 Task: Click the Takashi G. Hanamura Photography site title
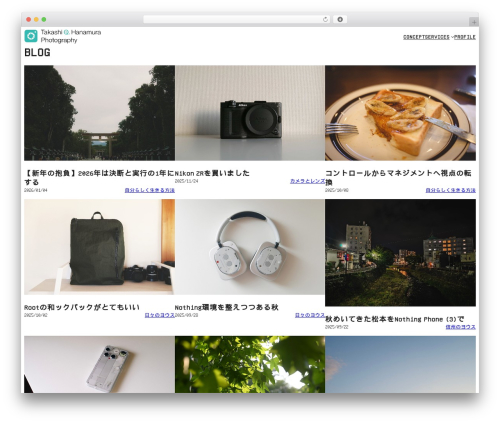pos(71,36)
